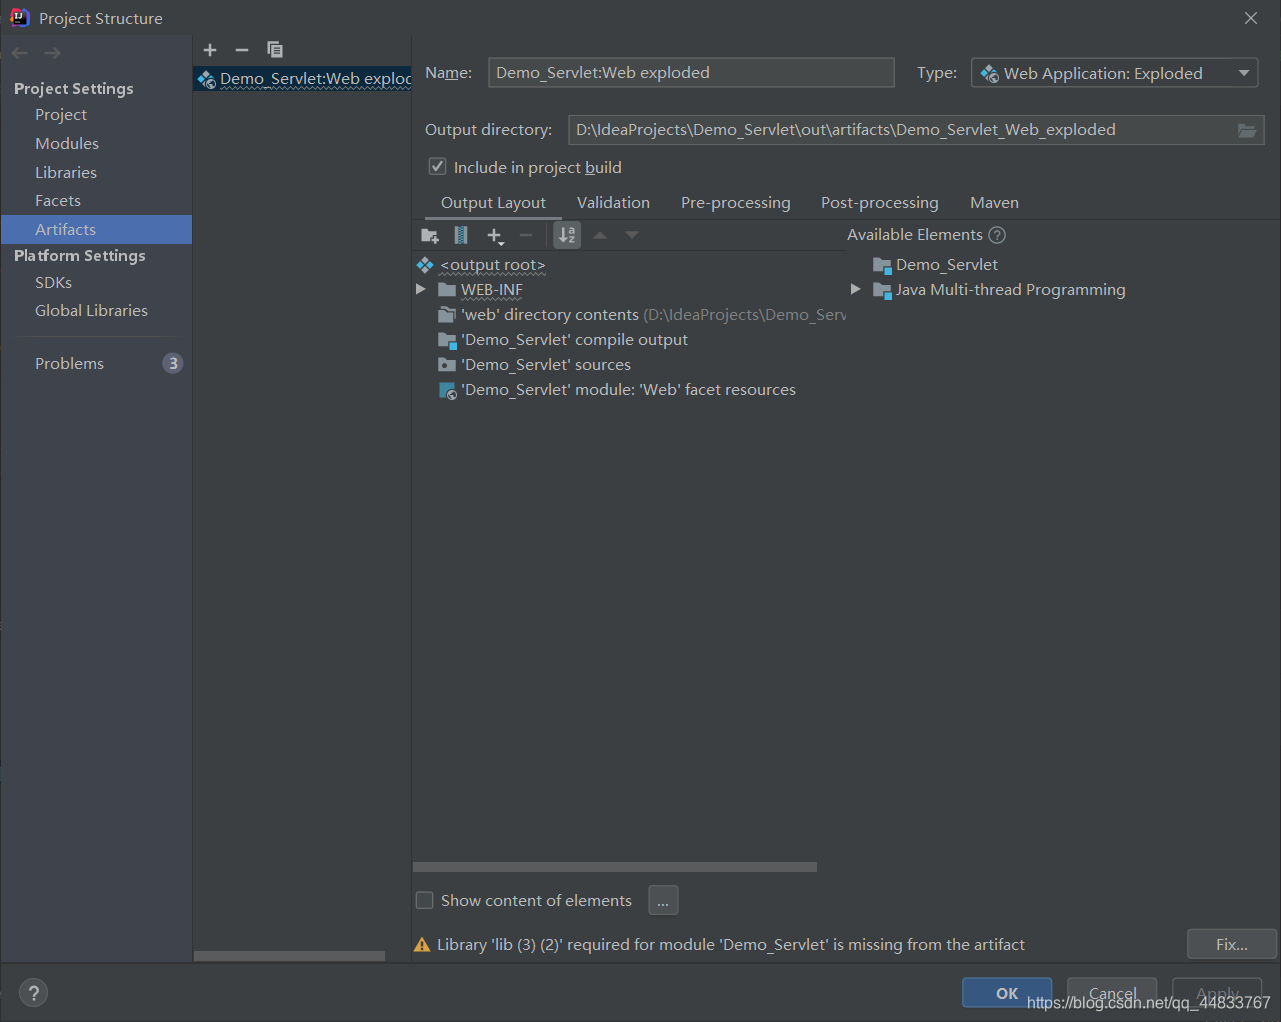Select the <output root> node
This screenshot has height=1022, width=1281.
coord(493,265)
